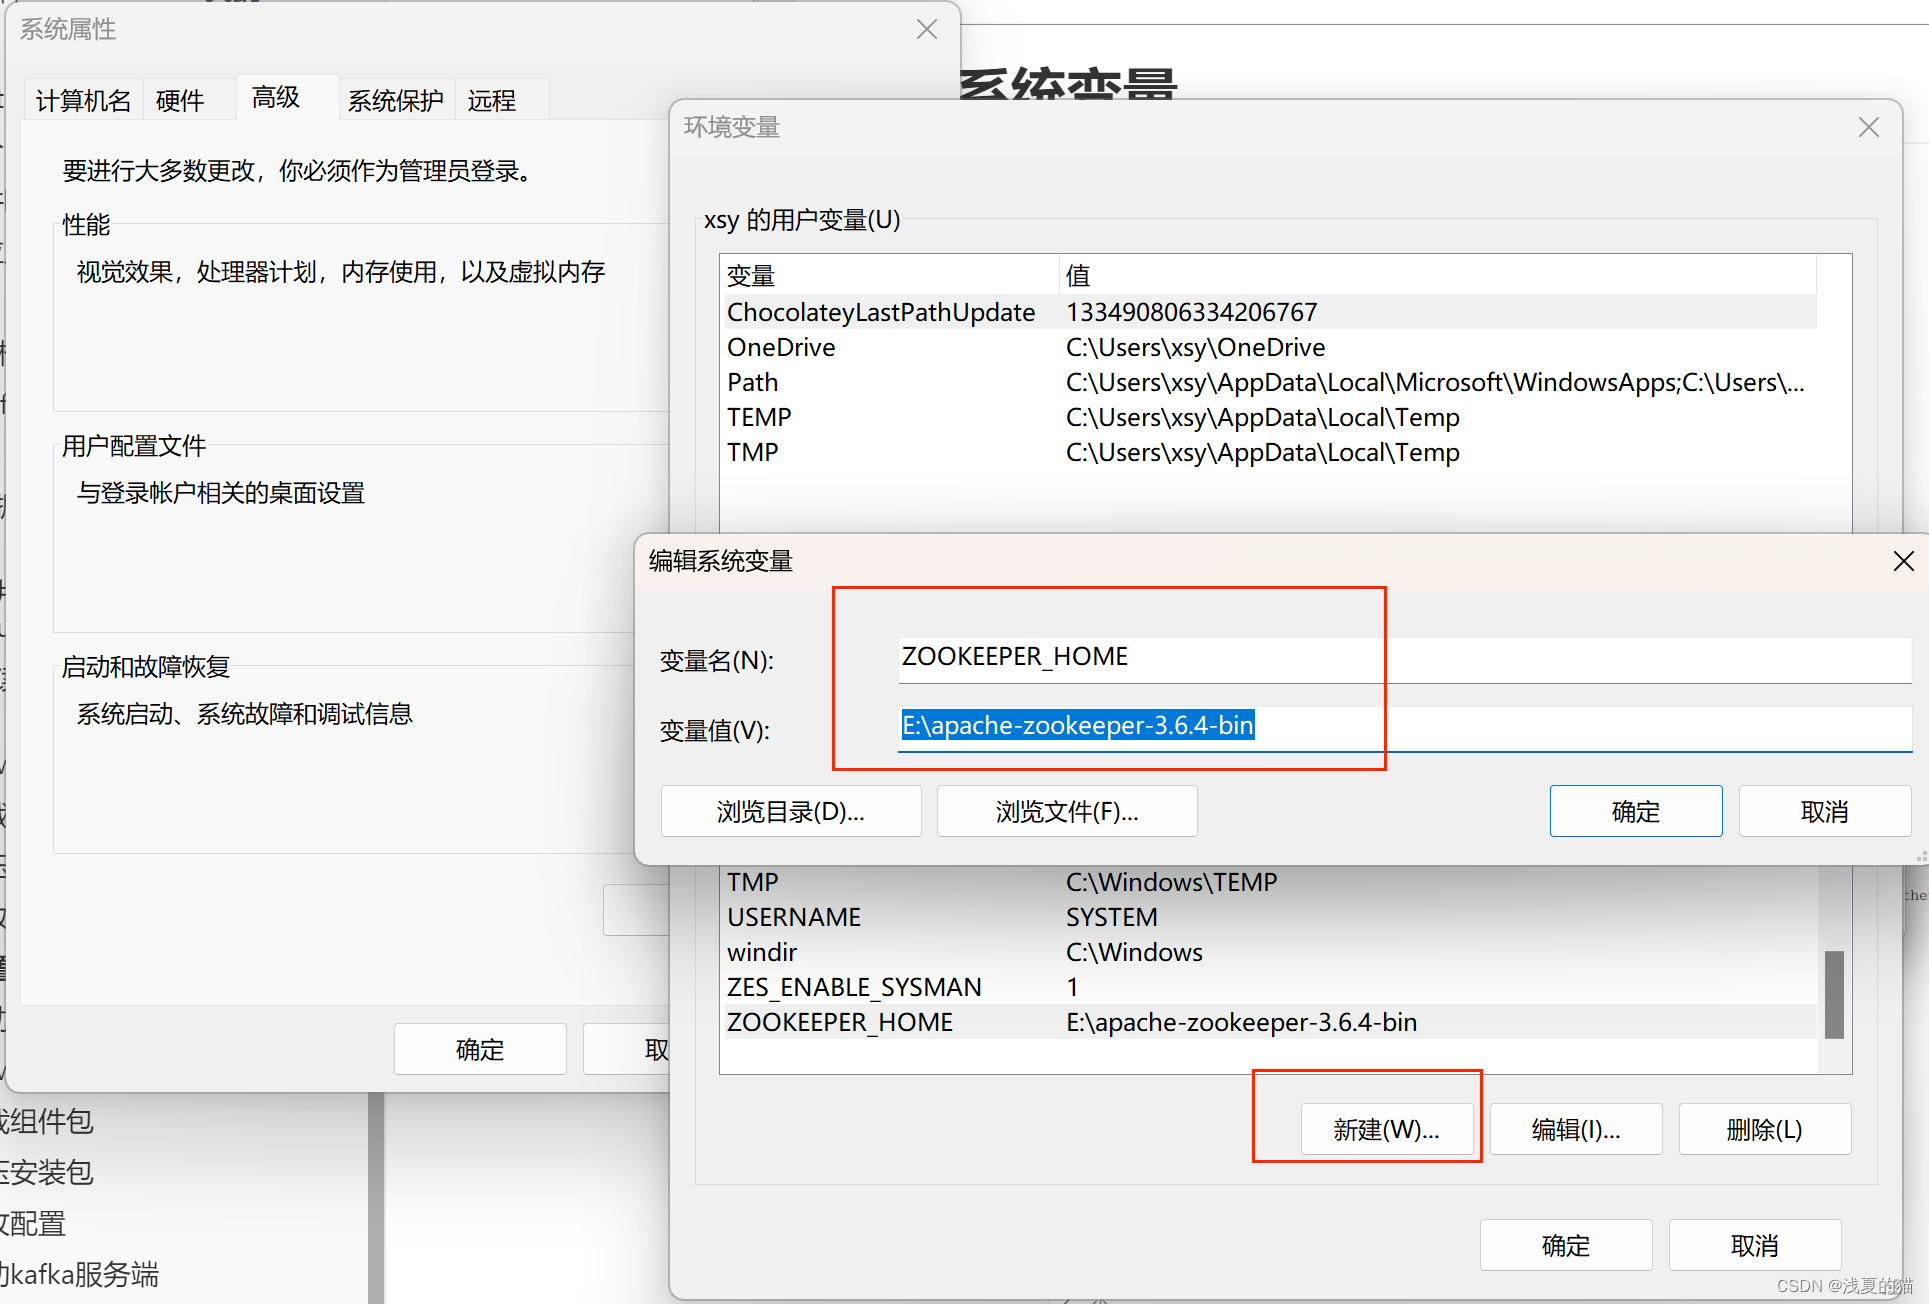Close the 环境变量 window
The height and width of the screenshot is (1304, 1929).
(x=1868, y=127)
